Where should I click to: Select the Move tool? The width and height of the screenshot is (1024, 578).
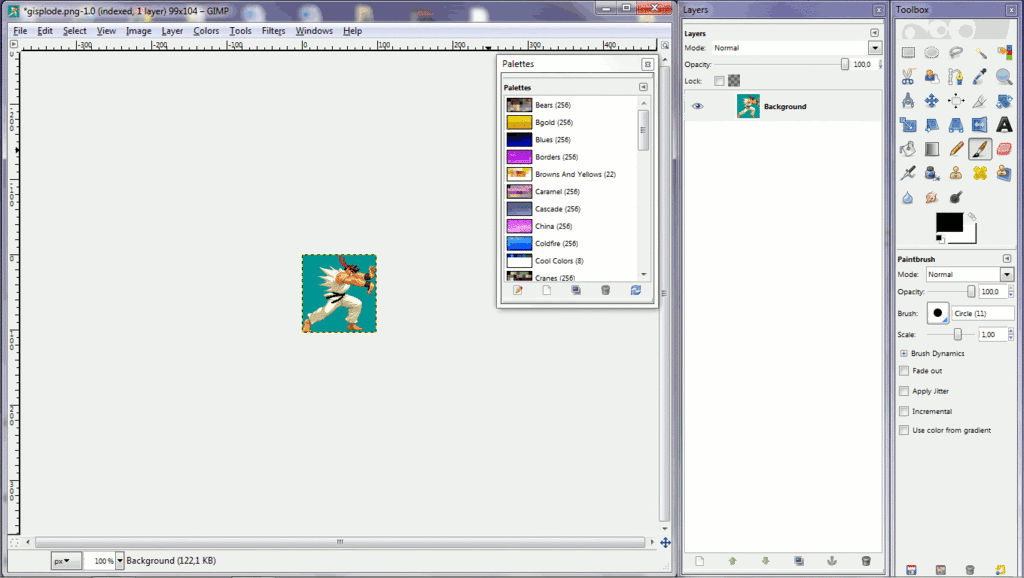[932, 100]
